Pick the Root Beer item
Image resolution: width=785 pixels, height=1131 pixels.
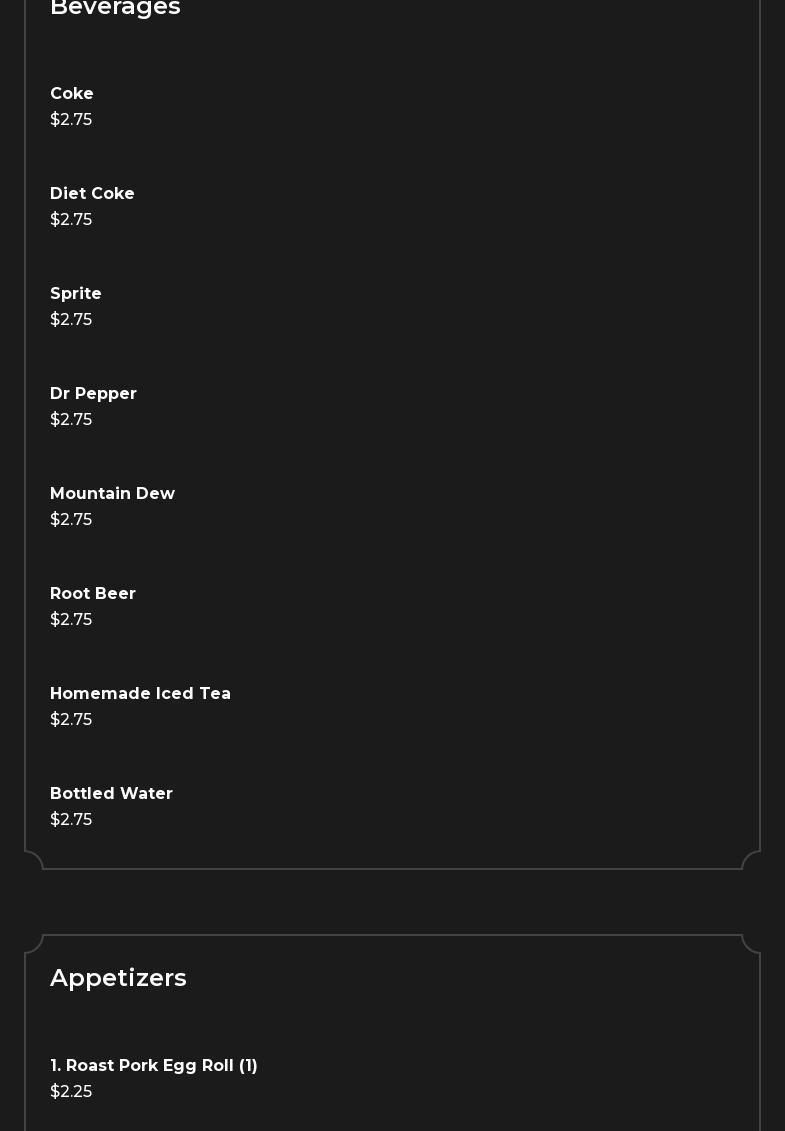coord(93,594)
